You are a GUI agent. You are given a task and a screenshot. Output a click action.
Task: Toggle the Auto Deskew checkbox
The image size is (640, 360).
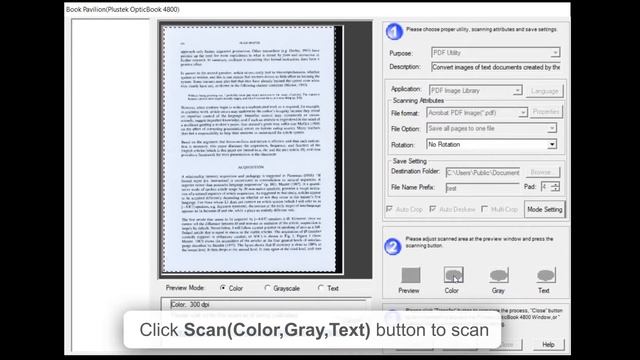pos(433,209)
